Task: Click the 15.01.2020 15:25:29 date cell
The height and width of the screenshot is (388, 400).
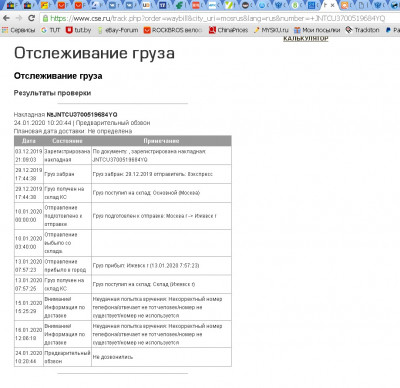Action: tap(29, 307)
